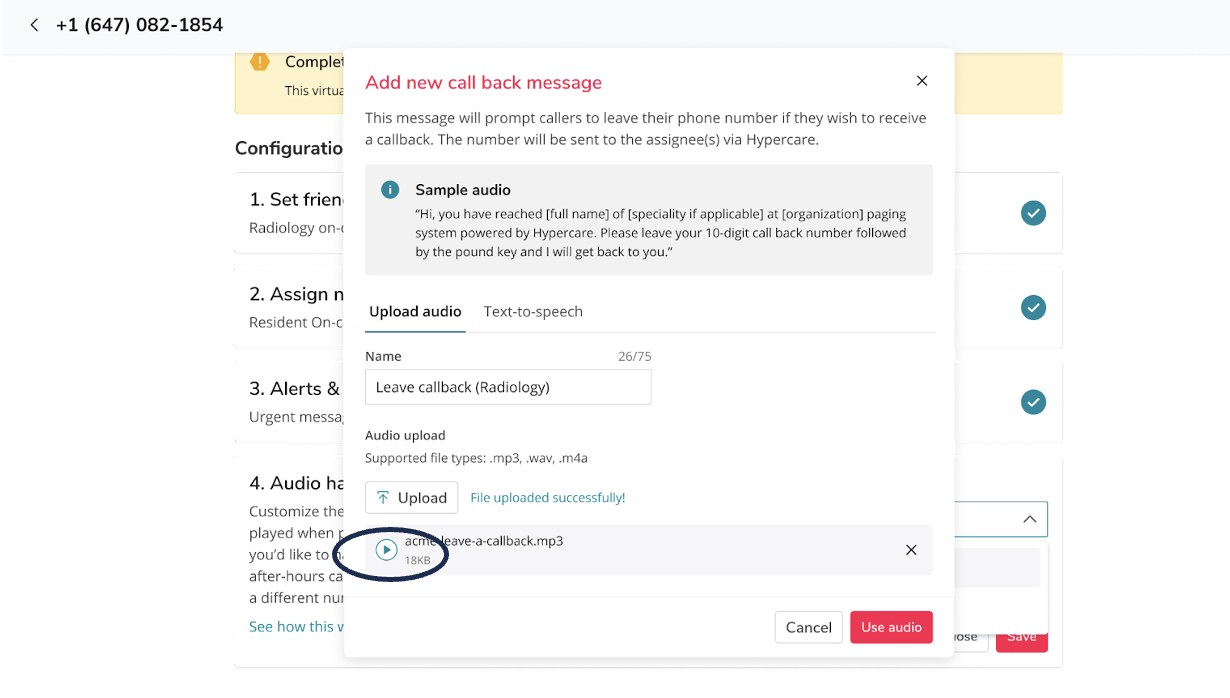The image size is (1230, 698).
Task: Select the Upload audio tab
Action: 415,311
